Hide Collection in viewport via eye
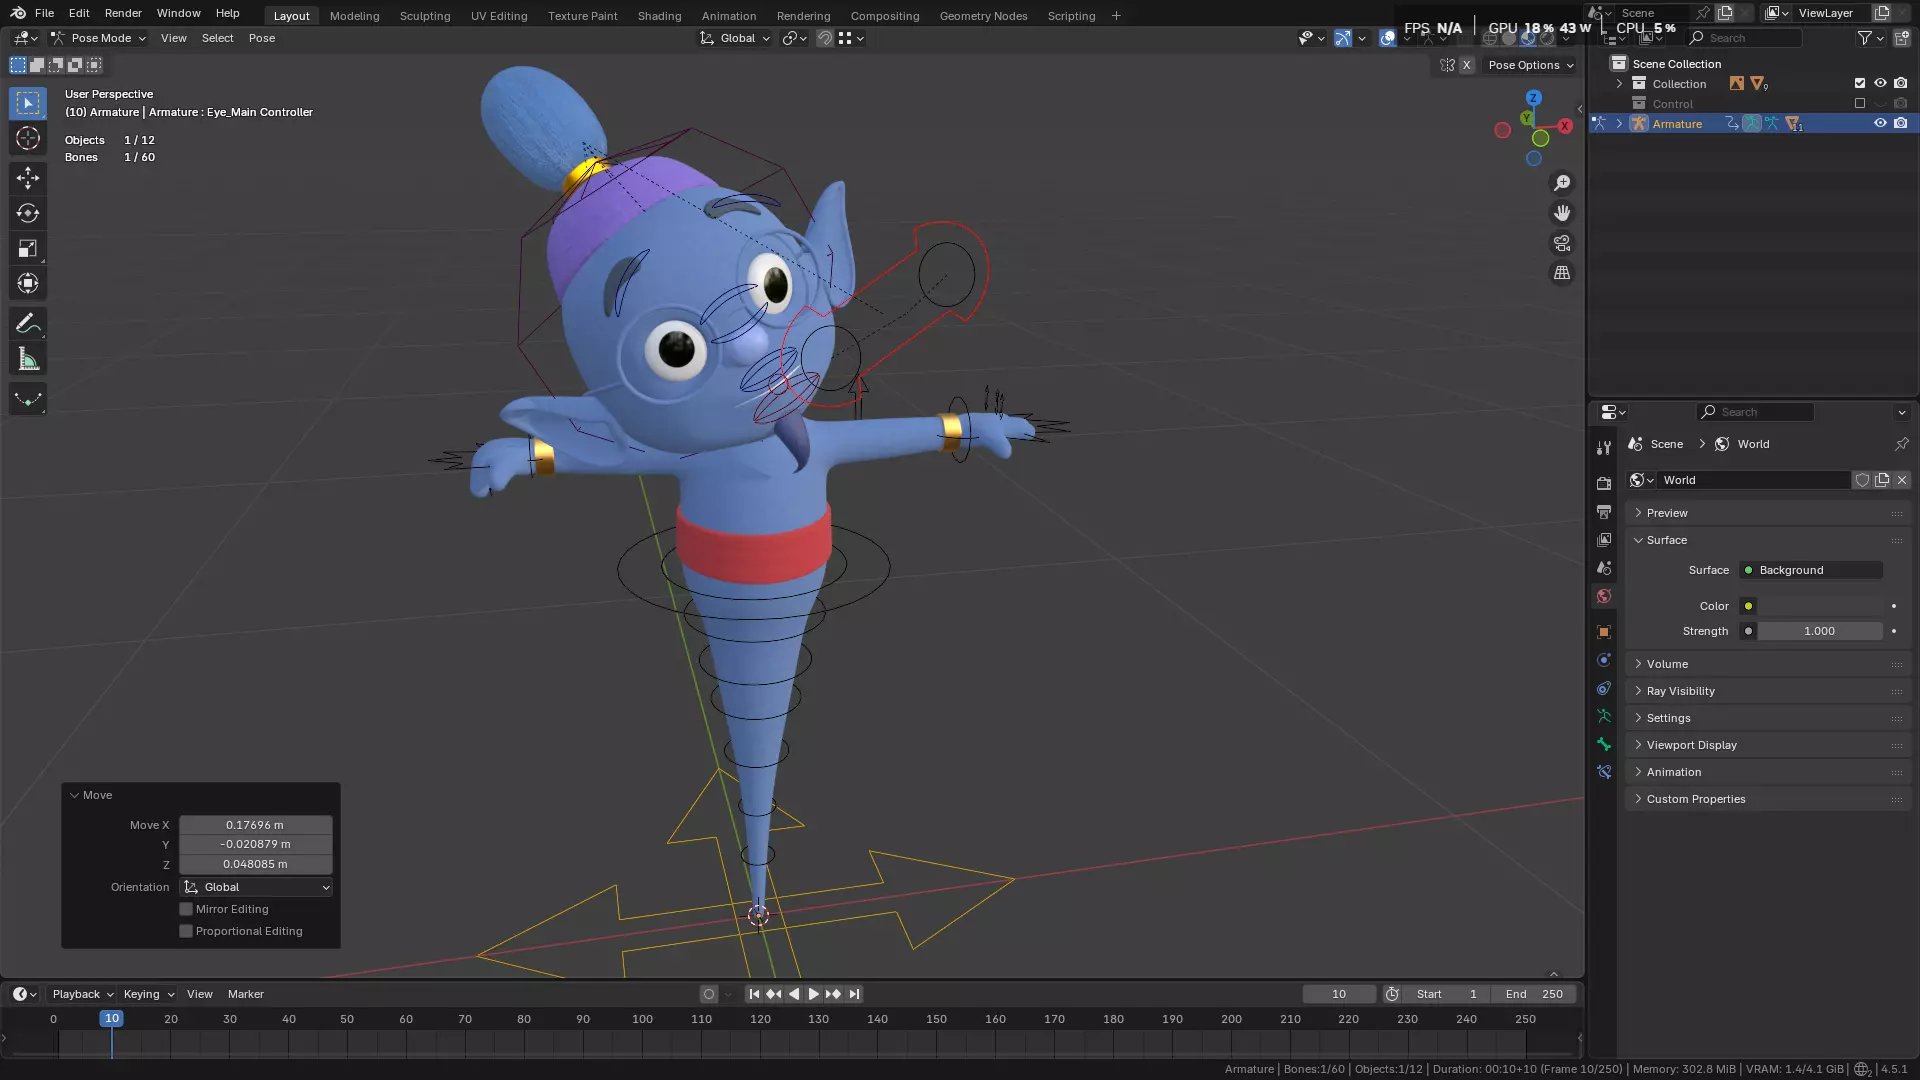The image size is (1920, 1080). coord(1880,83)
